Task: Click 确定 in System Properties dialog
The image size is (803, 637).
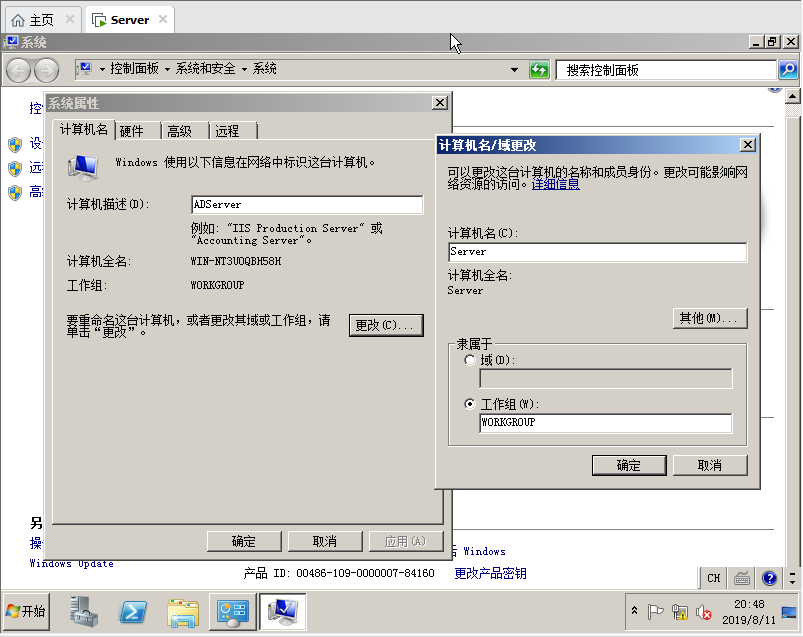Action: click(x=244, y=541)
